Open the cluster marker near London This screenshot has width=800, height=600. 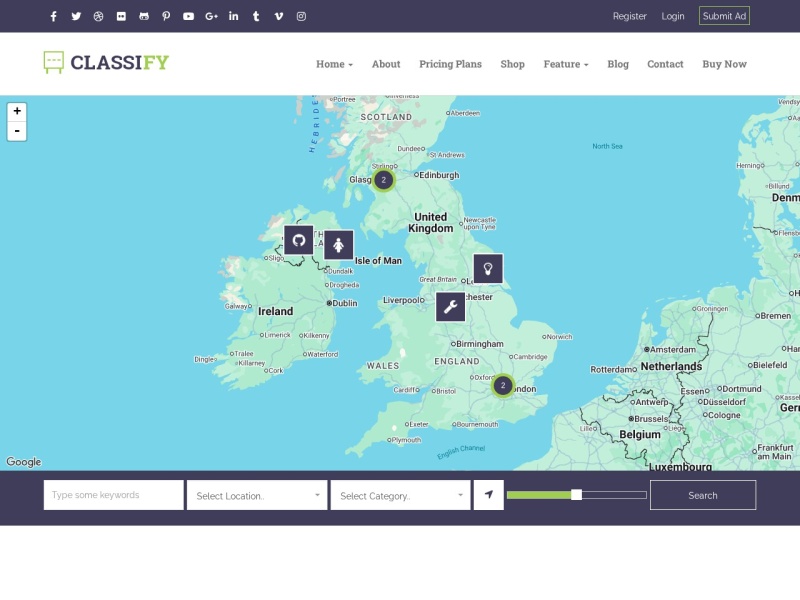(503, 386)
